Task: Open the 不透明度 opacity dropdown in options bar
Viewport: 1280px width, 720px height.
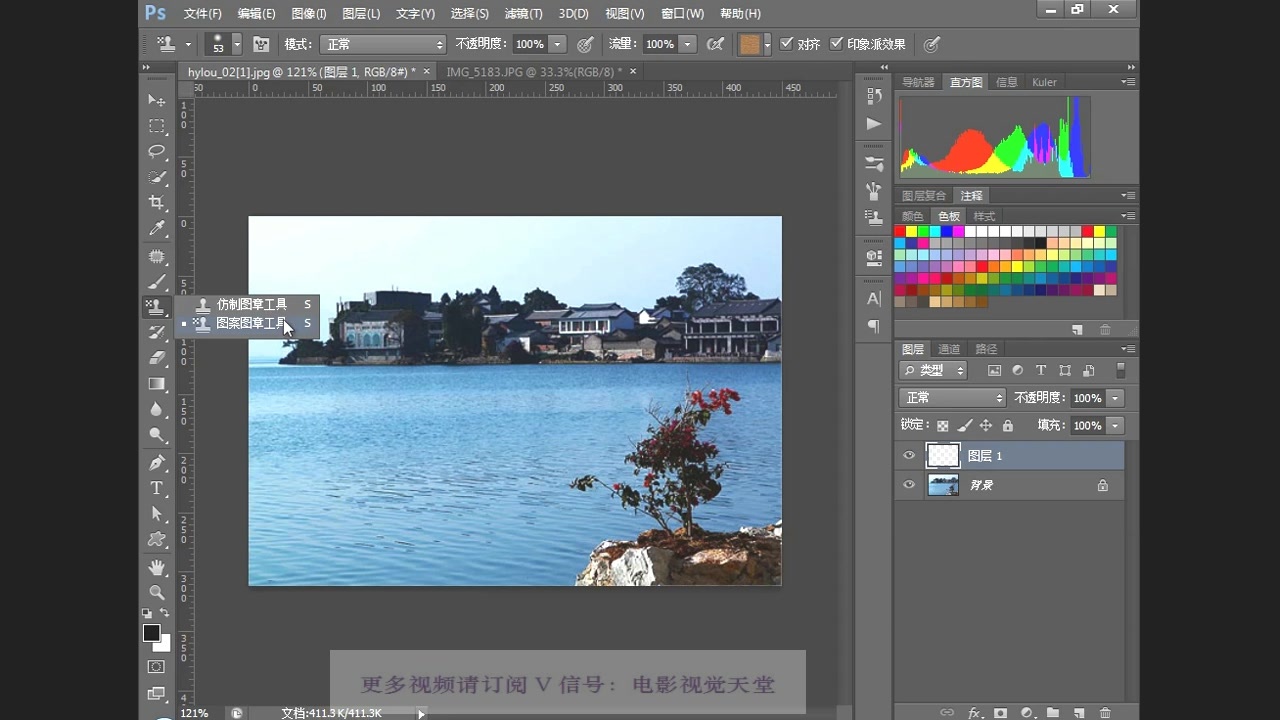Action: (557, 44)
